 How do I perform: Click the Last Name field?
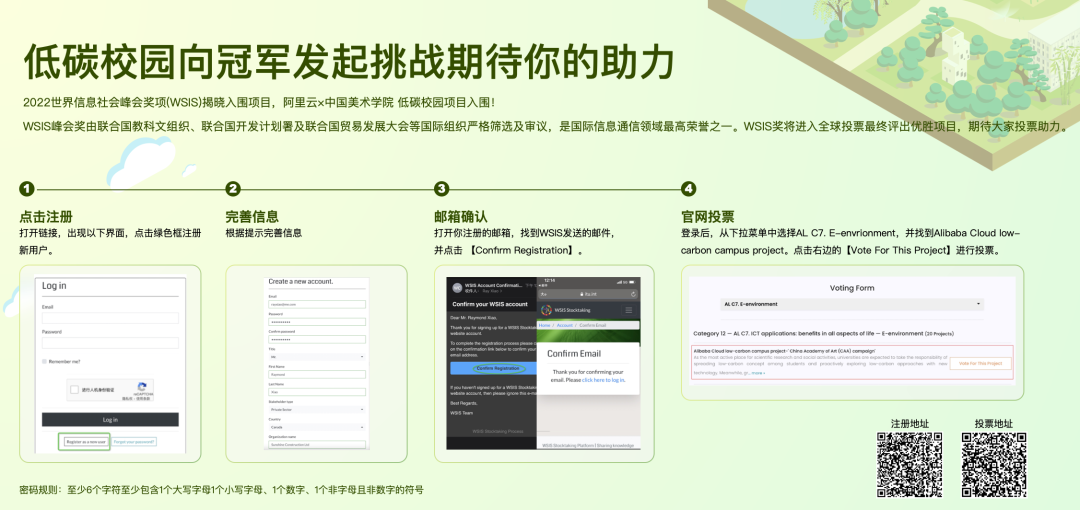(x=317, y=392)
